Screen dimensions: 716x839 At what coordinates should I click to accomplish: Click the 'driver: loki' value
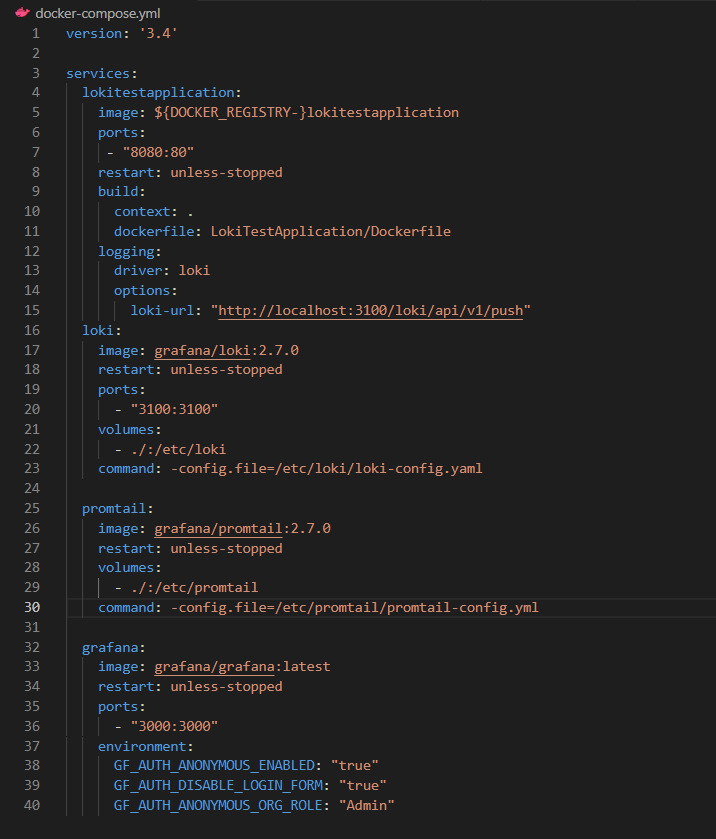tap(194, 271)
